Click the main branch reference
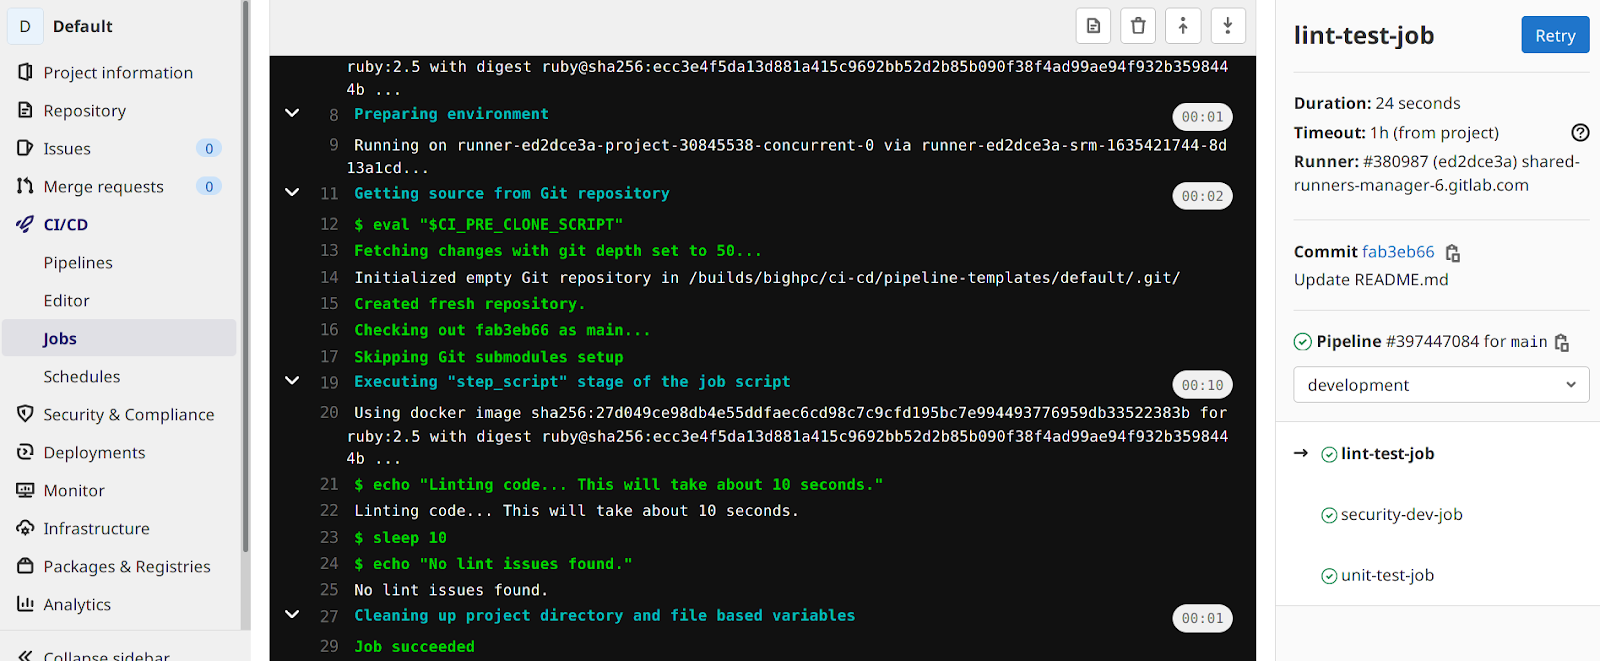Image resolution: width=1600 pixels, height=661 pixels. (x=1529, y=342)
